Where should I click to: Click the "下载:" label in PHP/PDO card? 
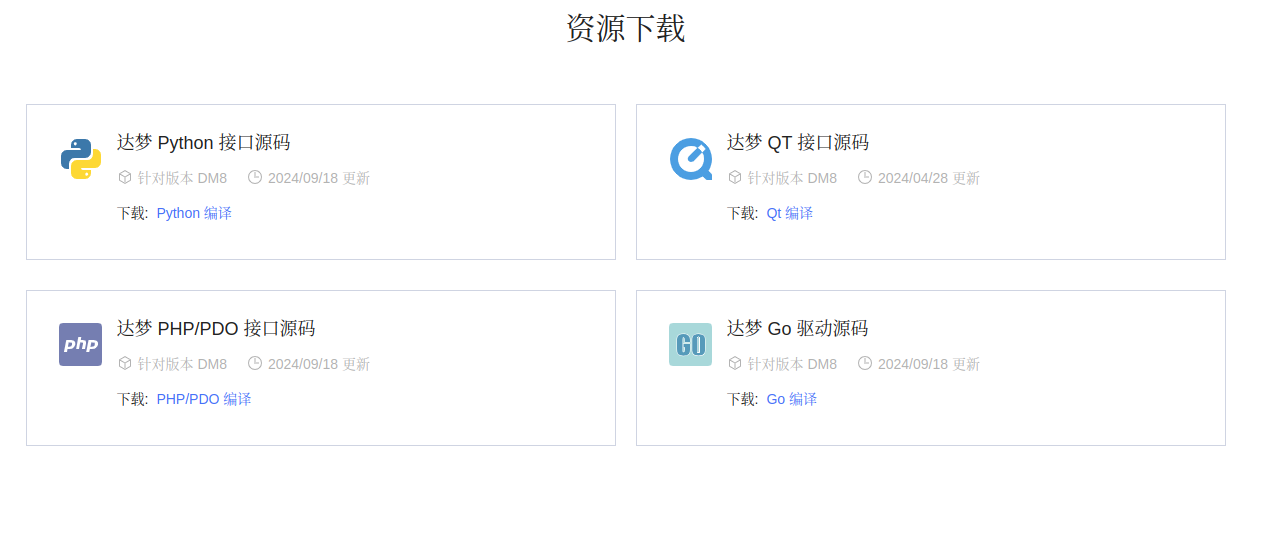[133, 399]
